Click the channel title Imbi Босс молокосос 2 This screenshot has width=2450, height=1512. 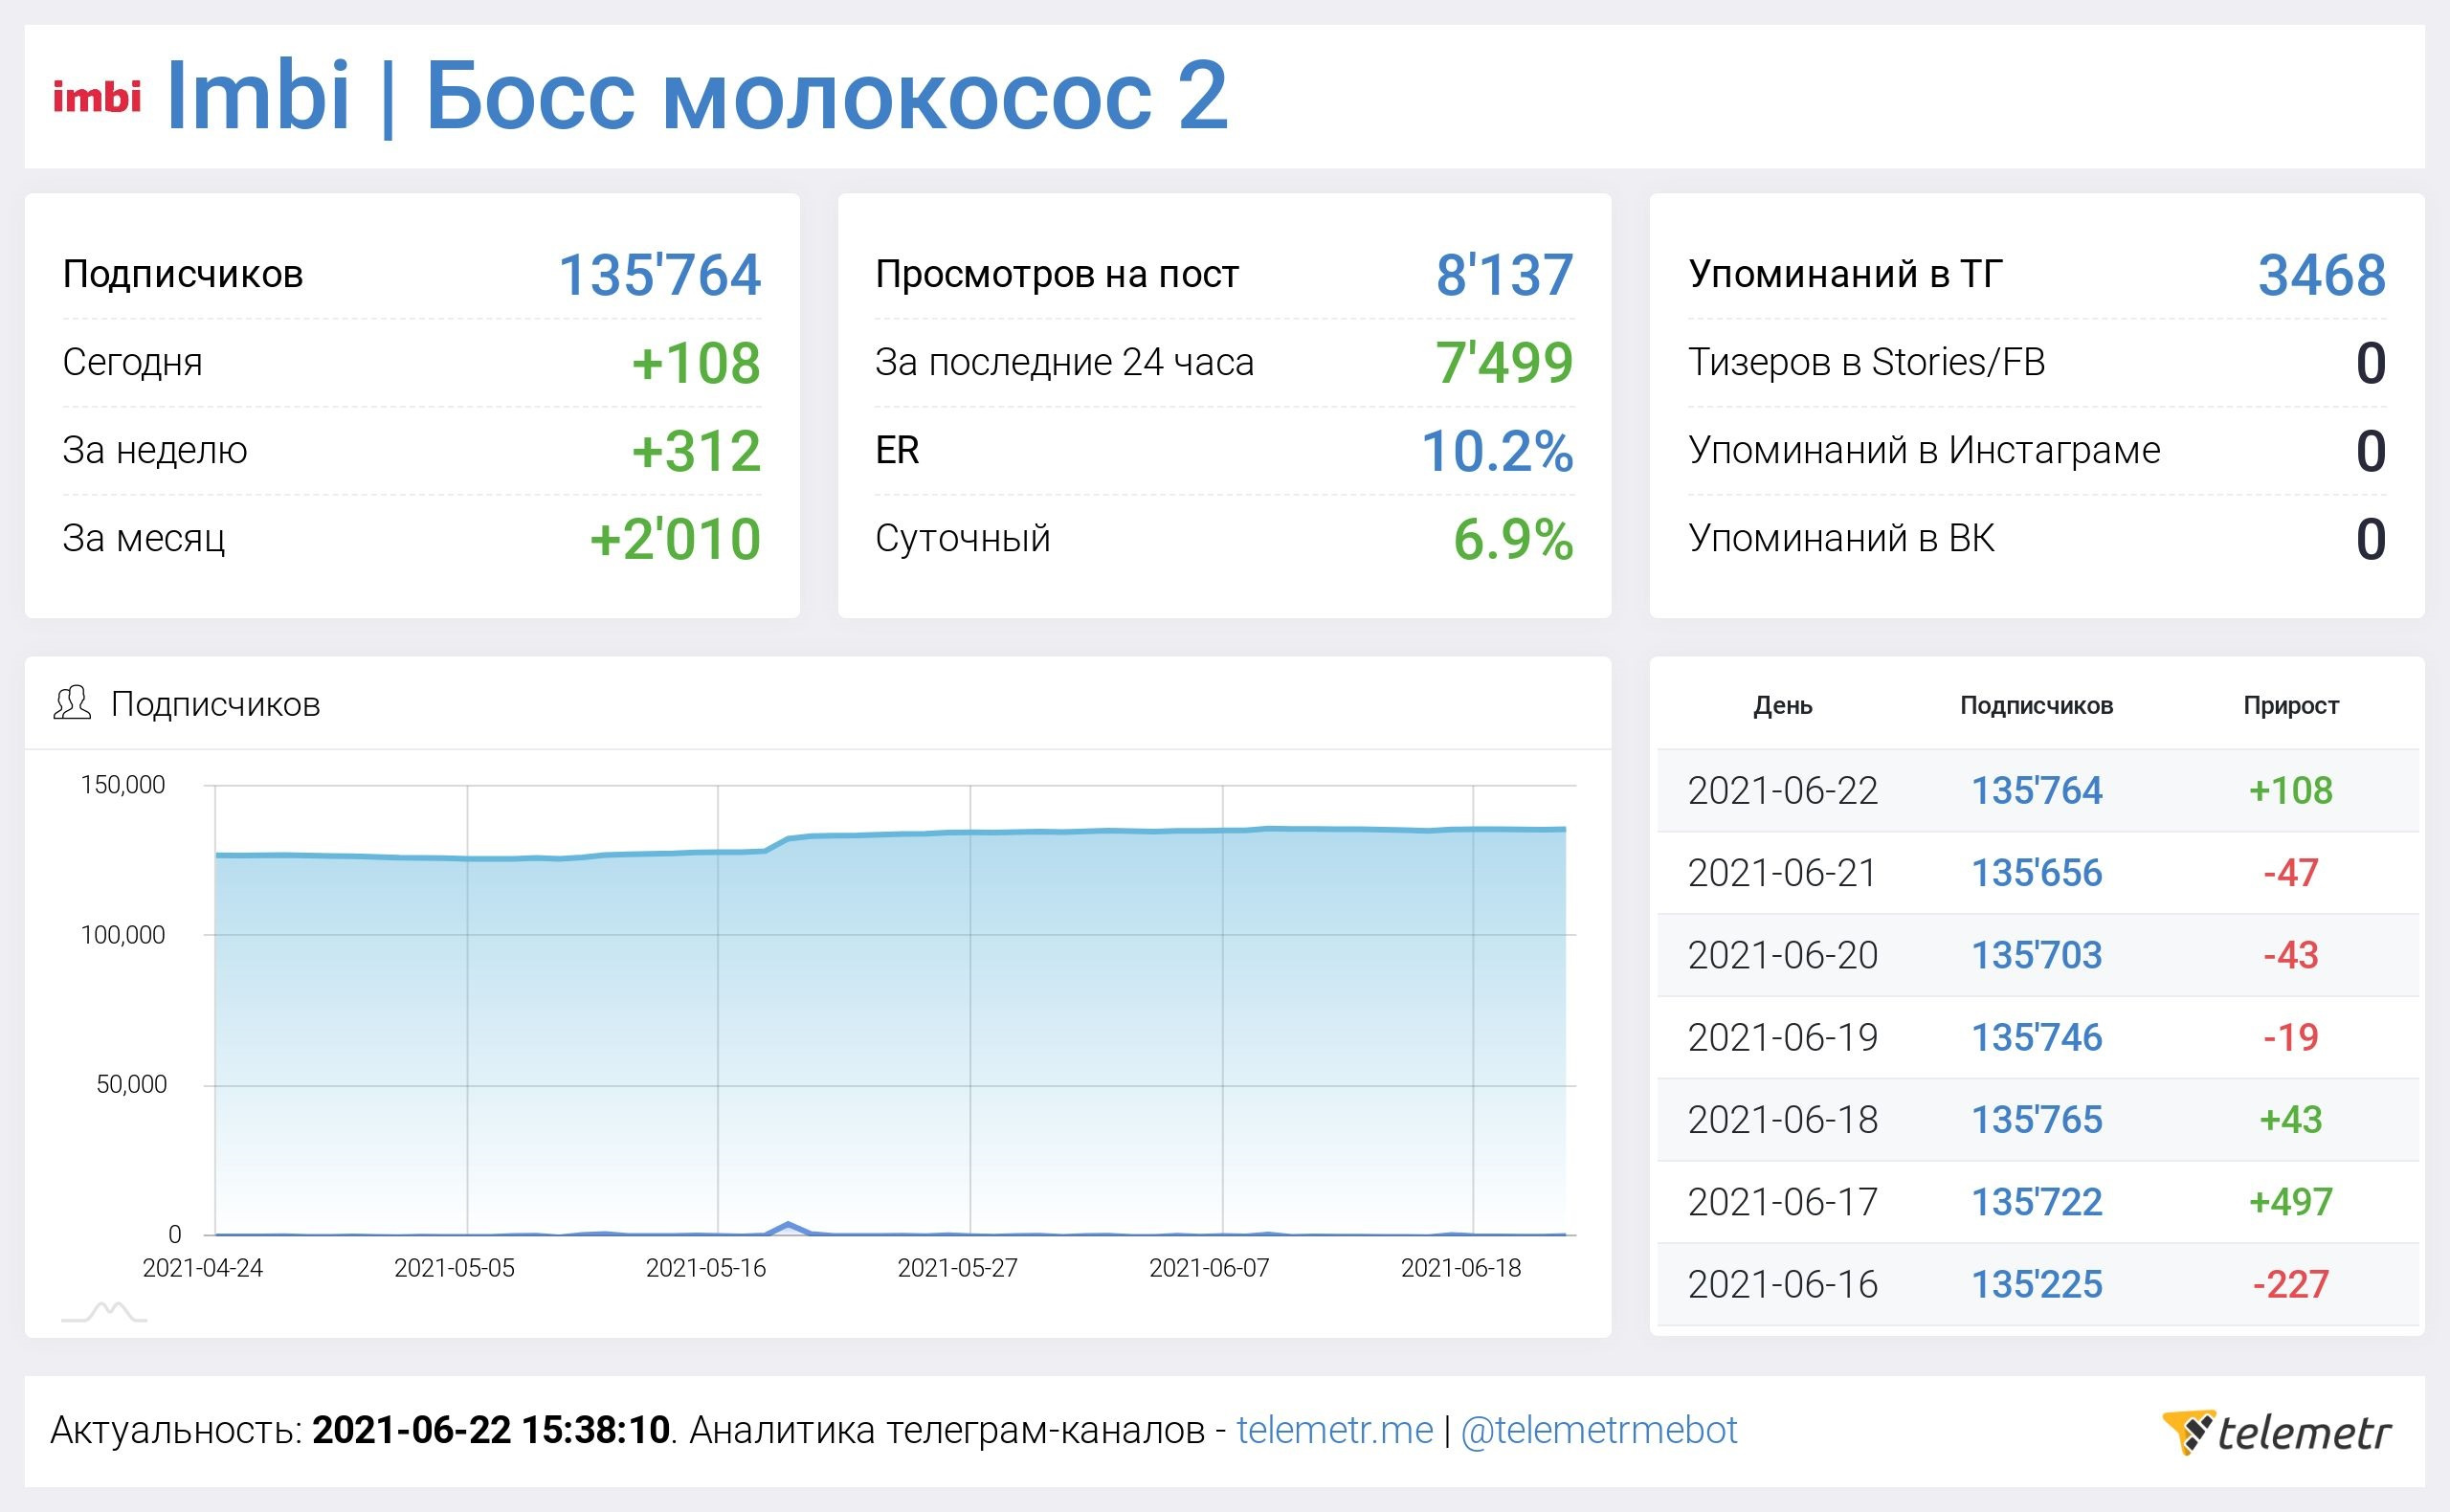[696, 96]
